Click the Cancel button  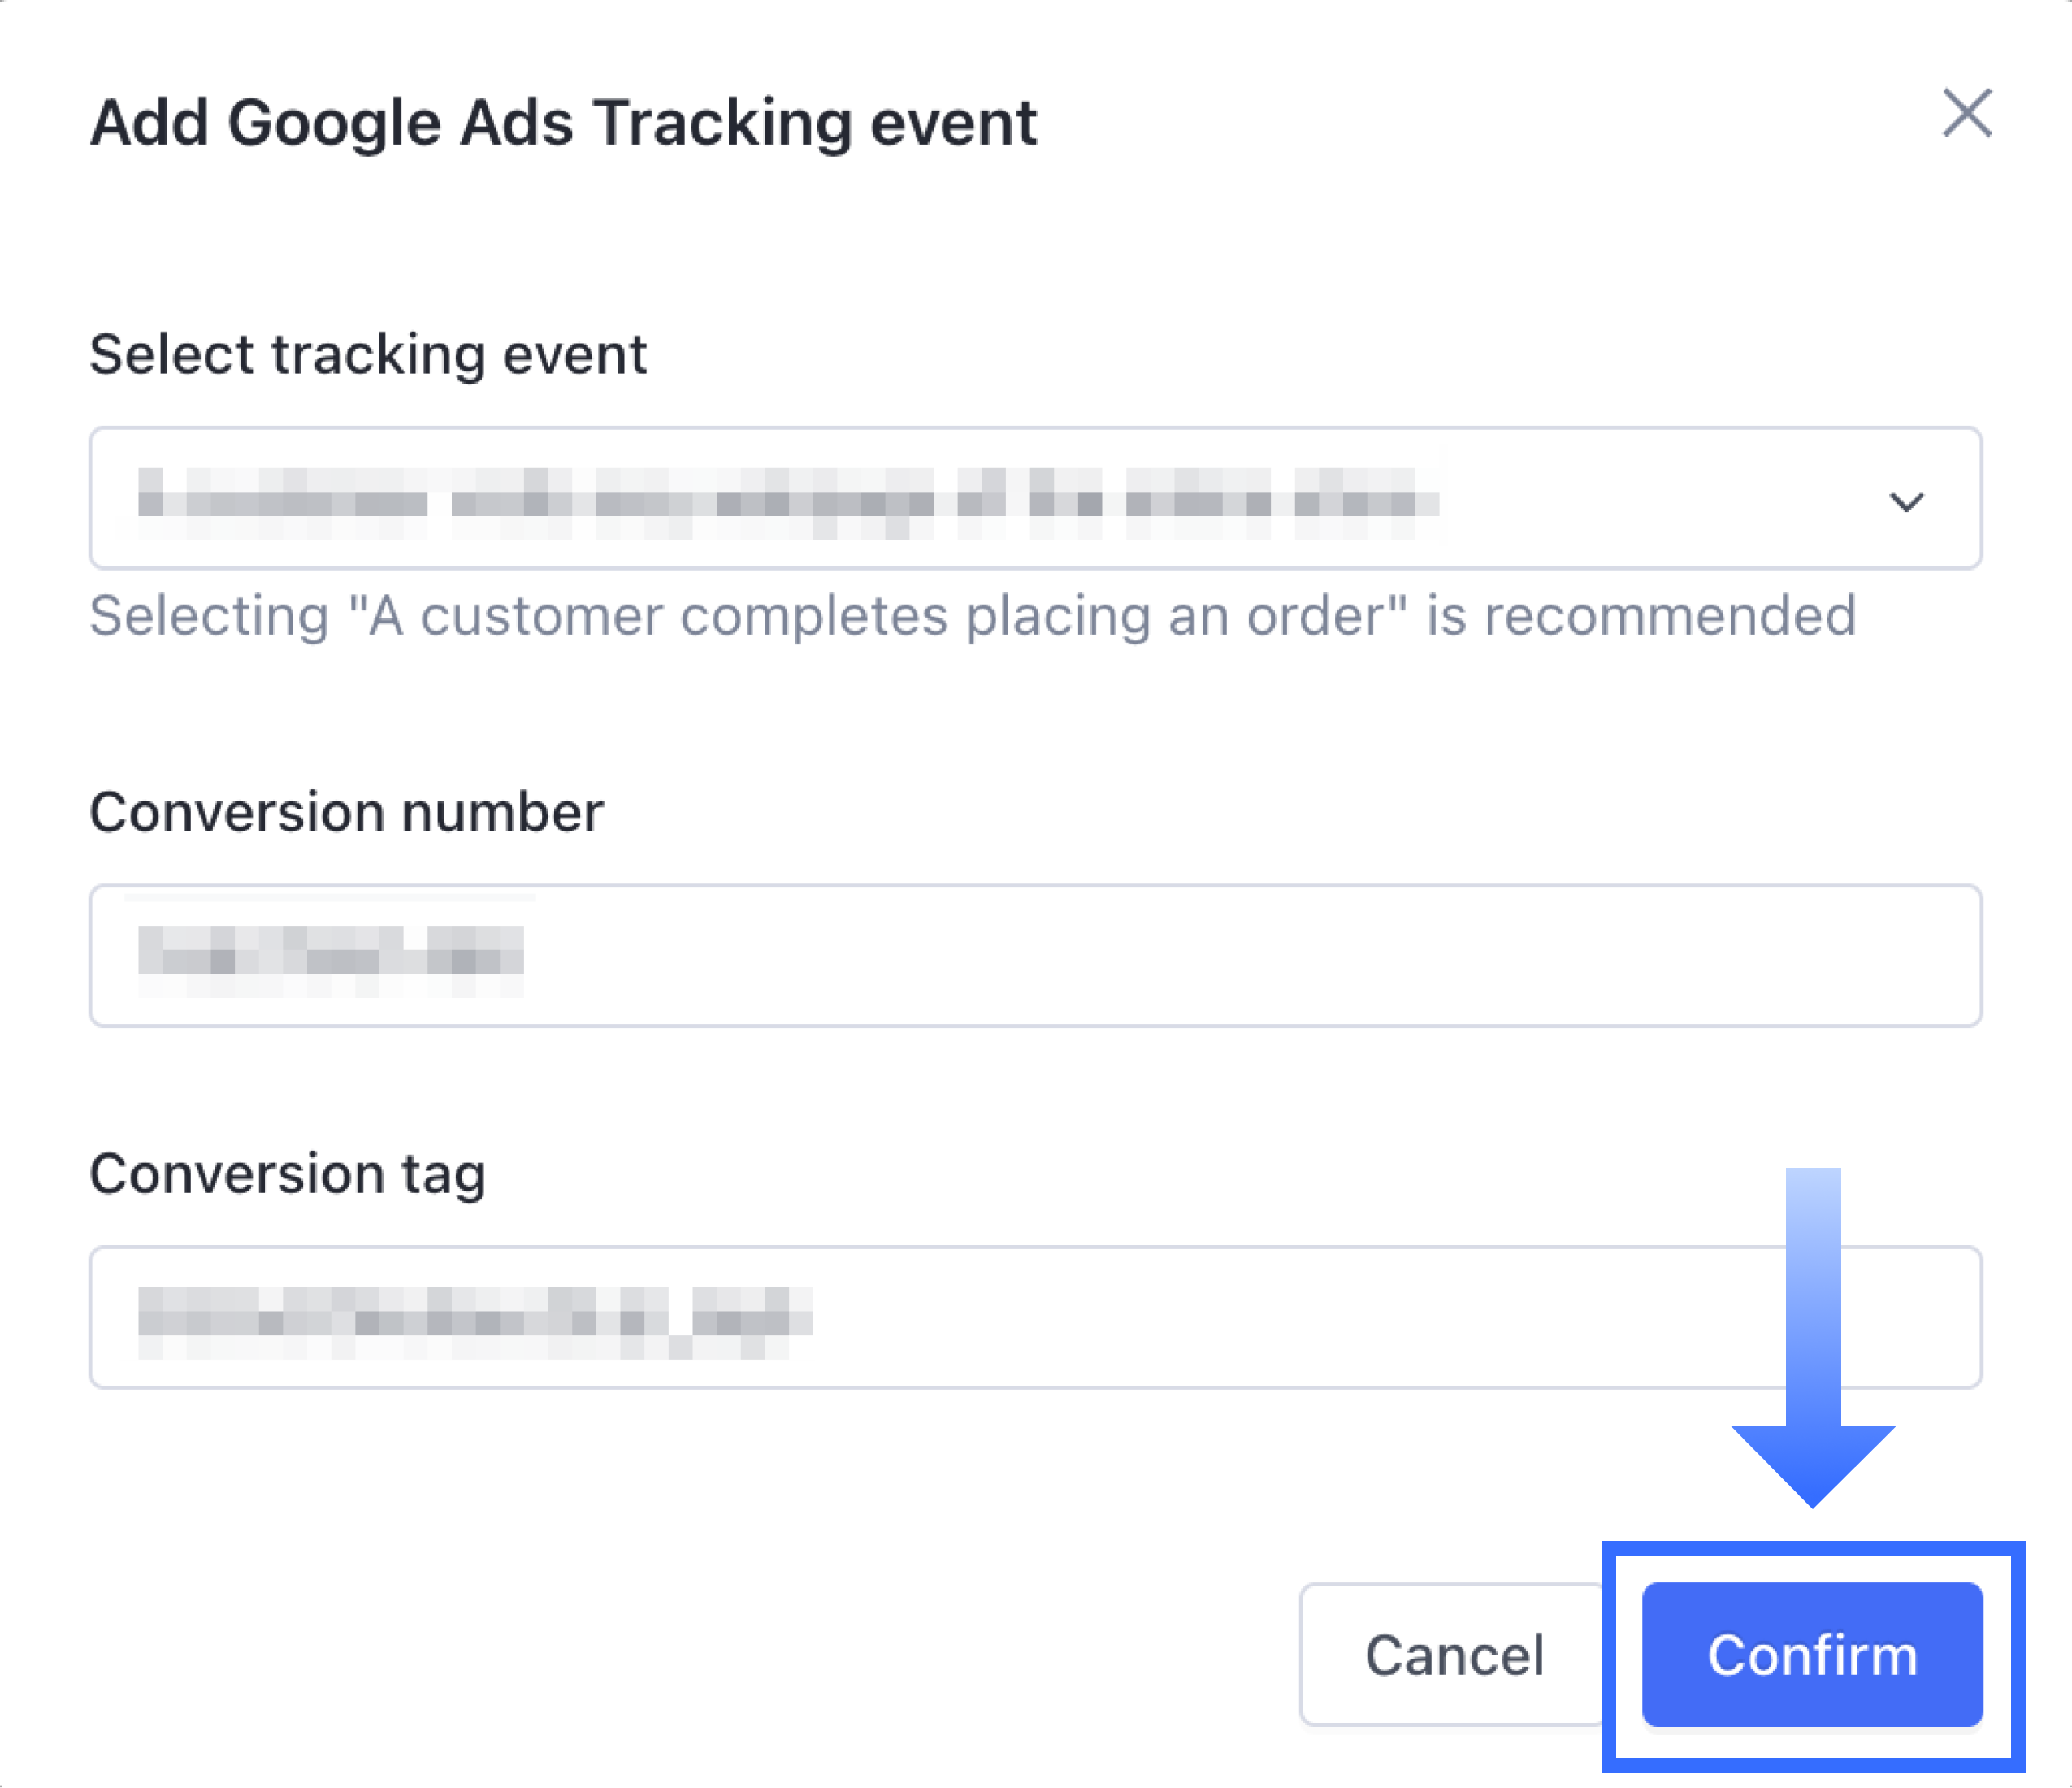coord(1453,1655)
